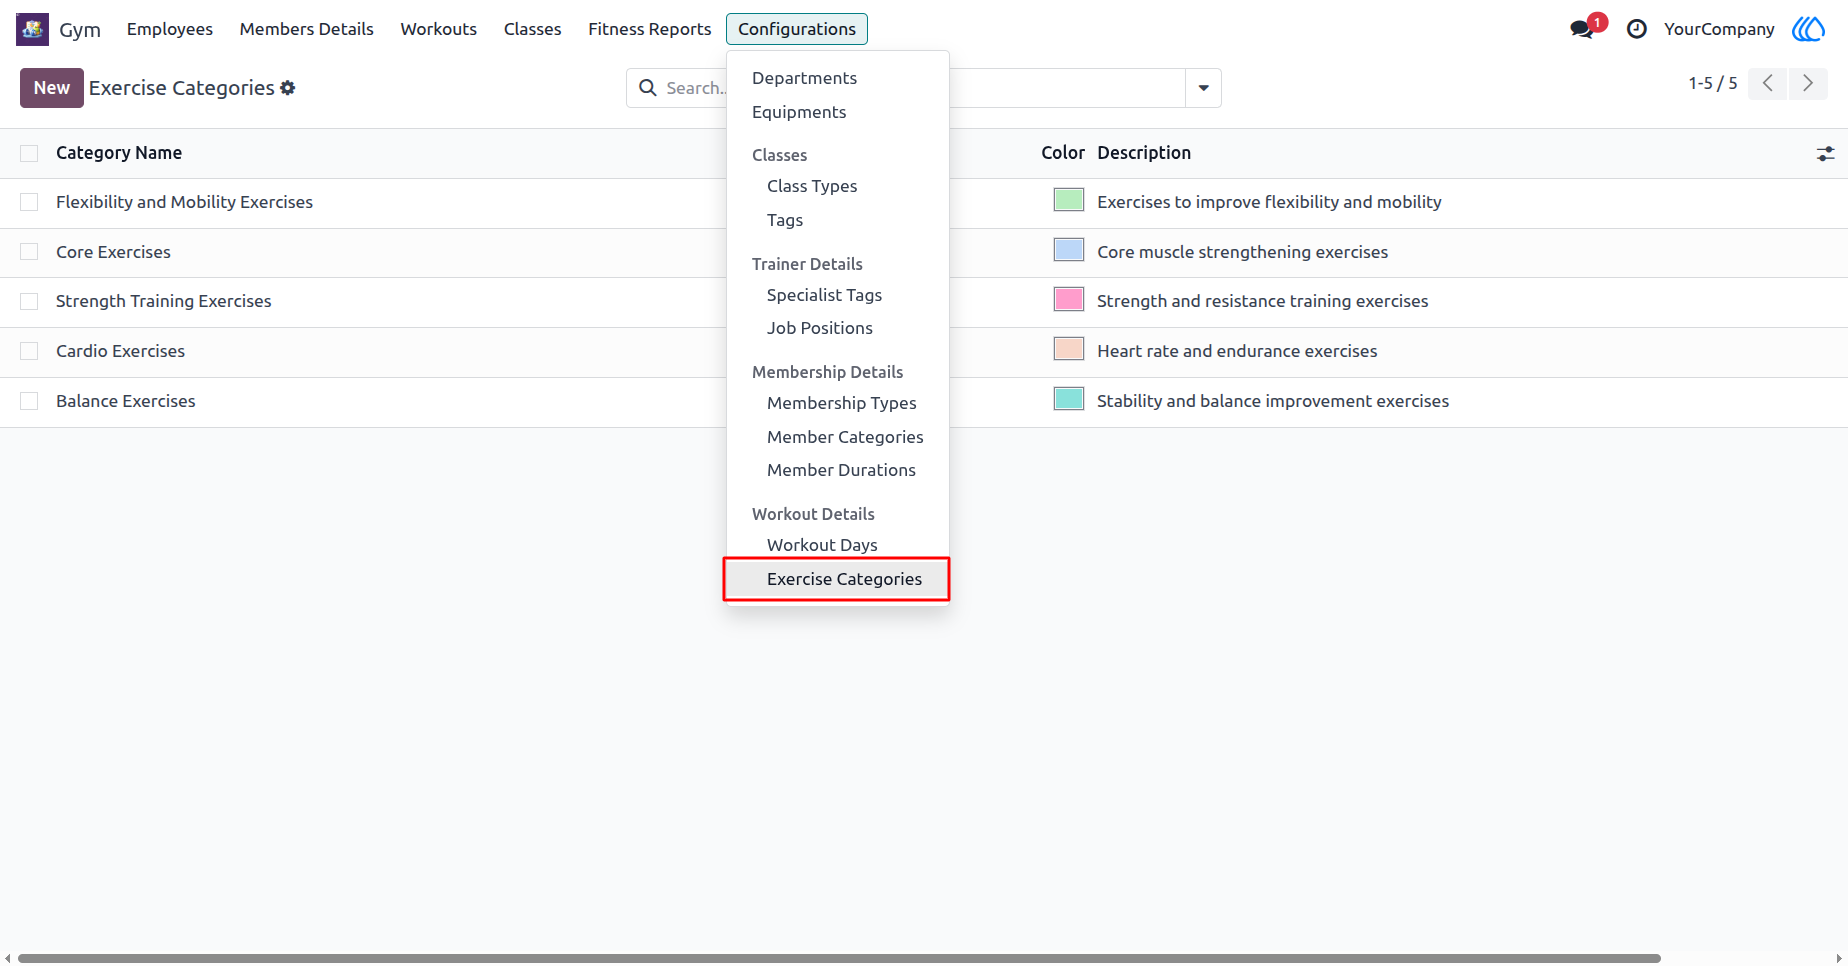Open optional columns adjust icon
Image resolution: width=1848 pixels, height=966 pixels.
point(1825,153)
